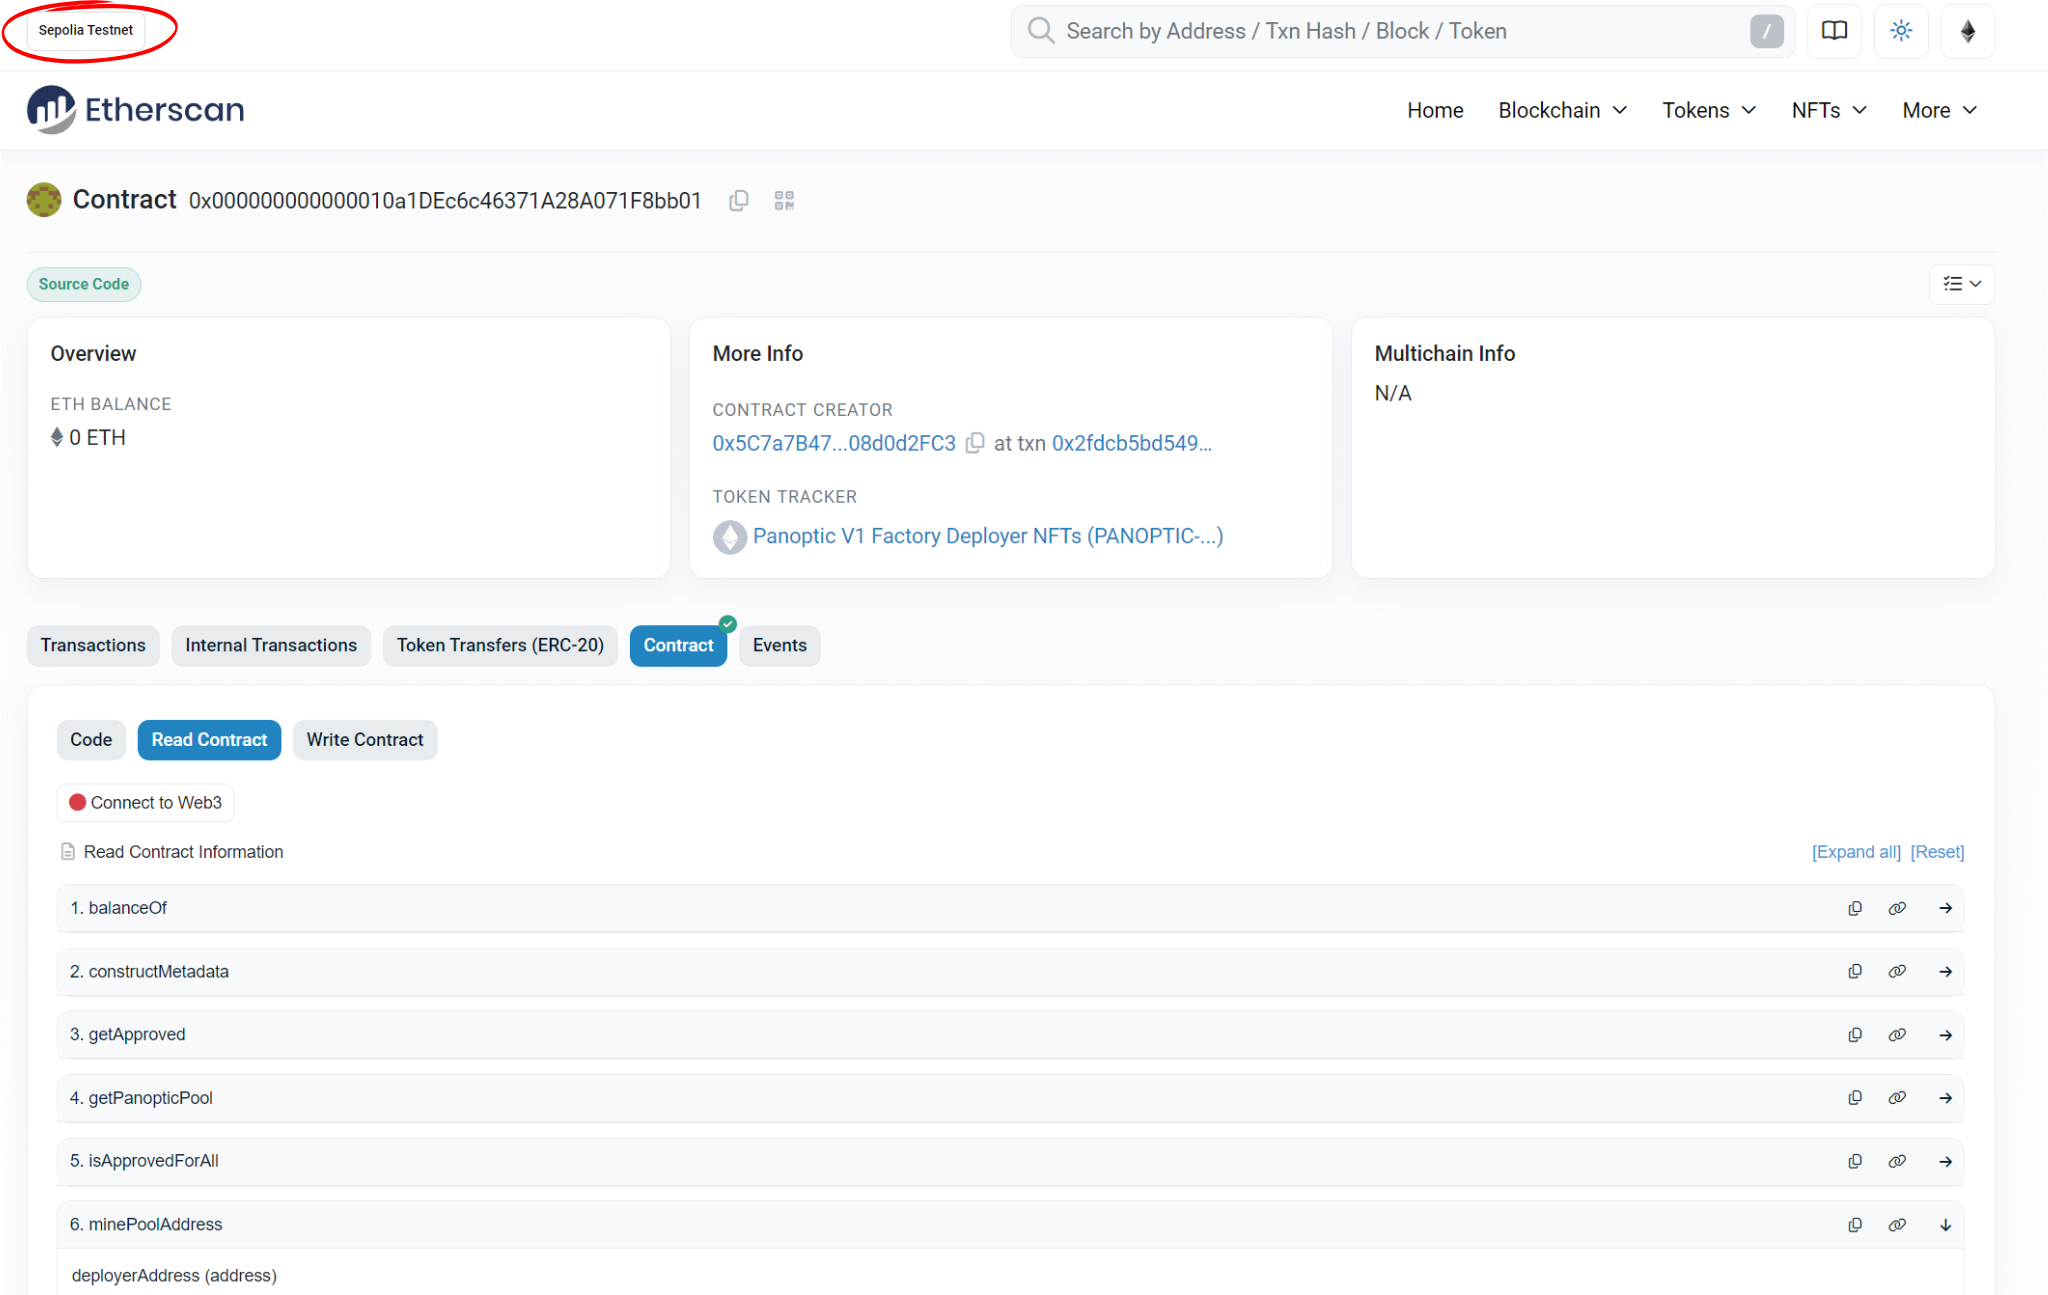Click the Ethereum network selector icon
This screenshot has height=1295, width=2048.
point(1967,31)
